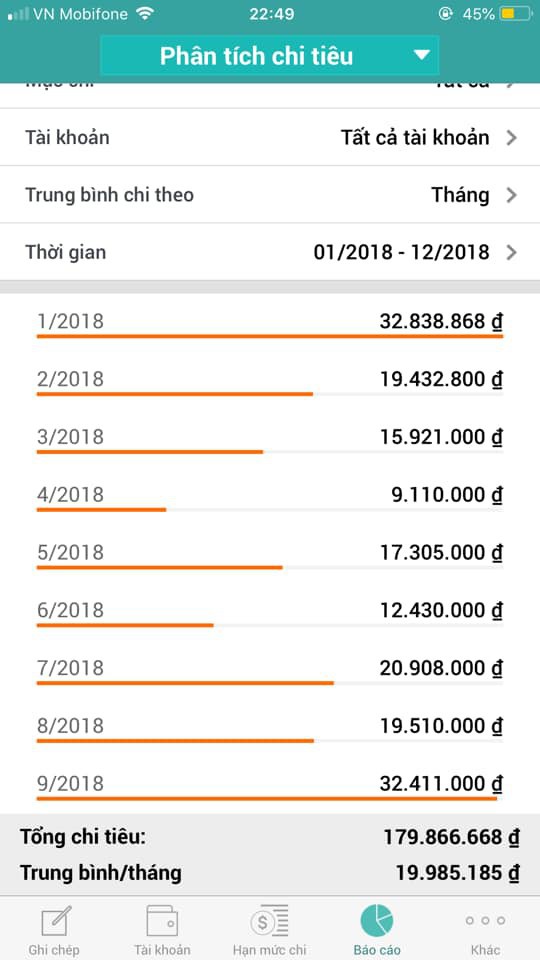Select the 1/2018 spending row
This screenshot has width=540, height=960.
pos(270,322)
